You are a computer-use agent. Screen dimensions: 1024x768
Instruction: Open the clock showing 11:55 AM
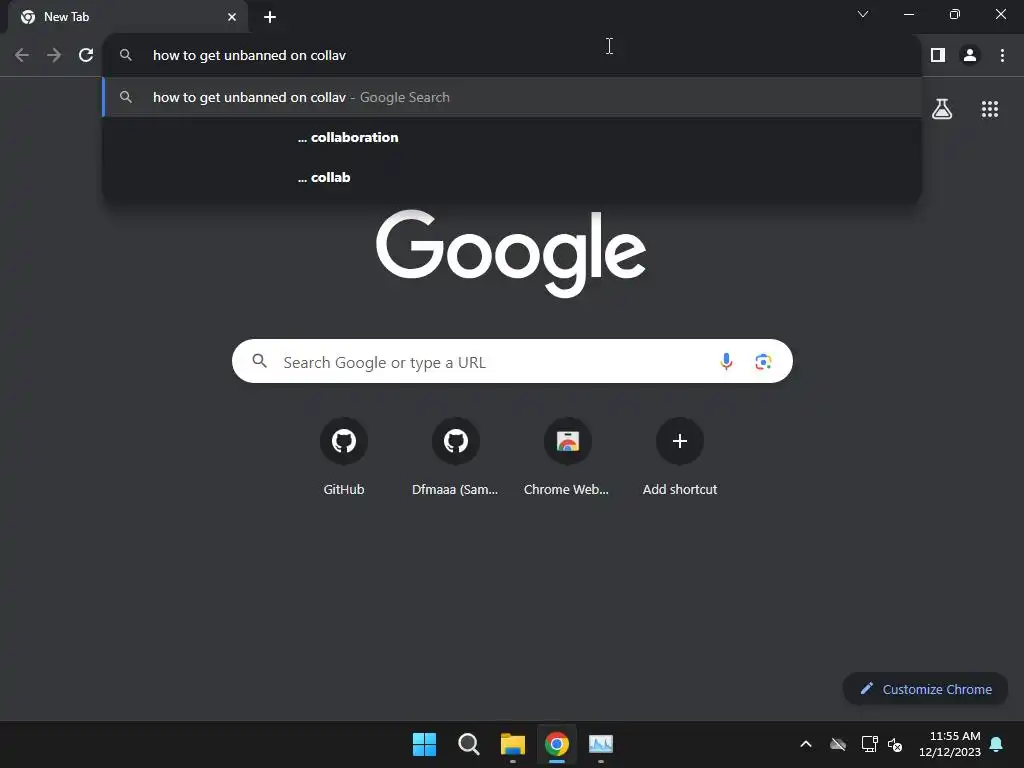[950, 744]
